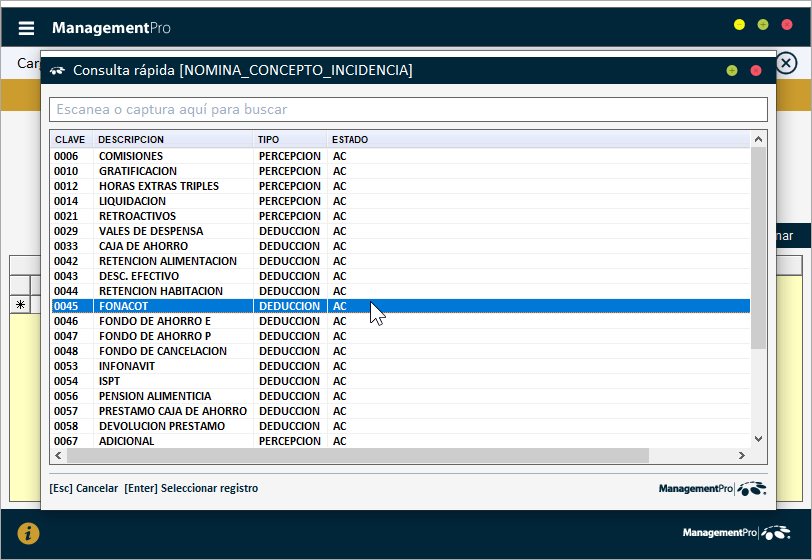The height and width of the screenshot is (560, 812).
Task: Click the vertical scrollbar up arrow
Action: click(758, 139)
